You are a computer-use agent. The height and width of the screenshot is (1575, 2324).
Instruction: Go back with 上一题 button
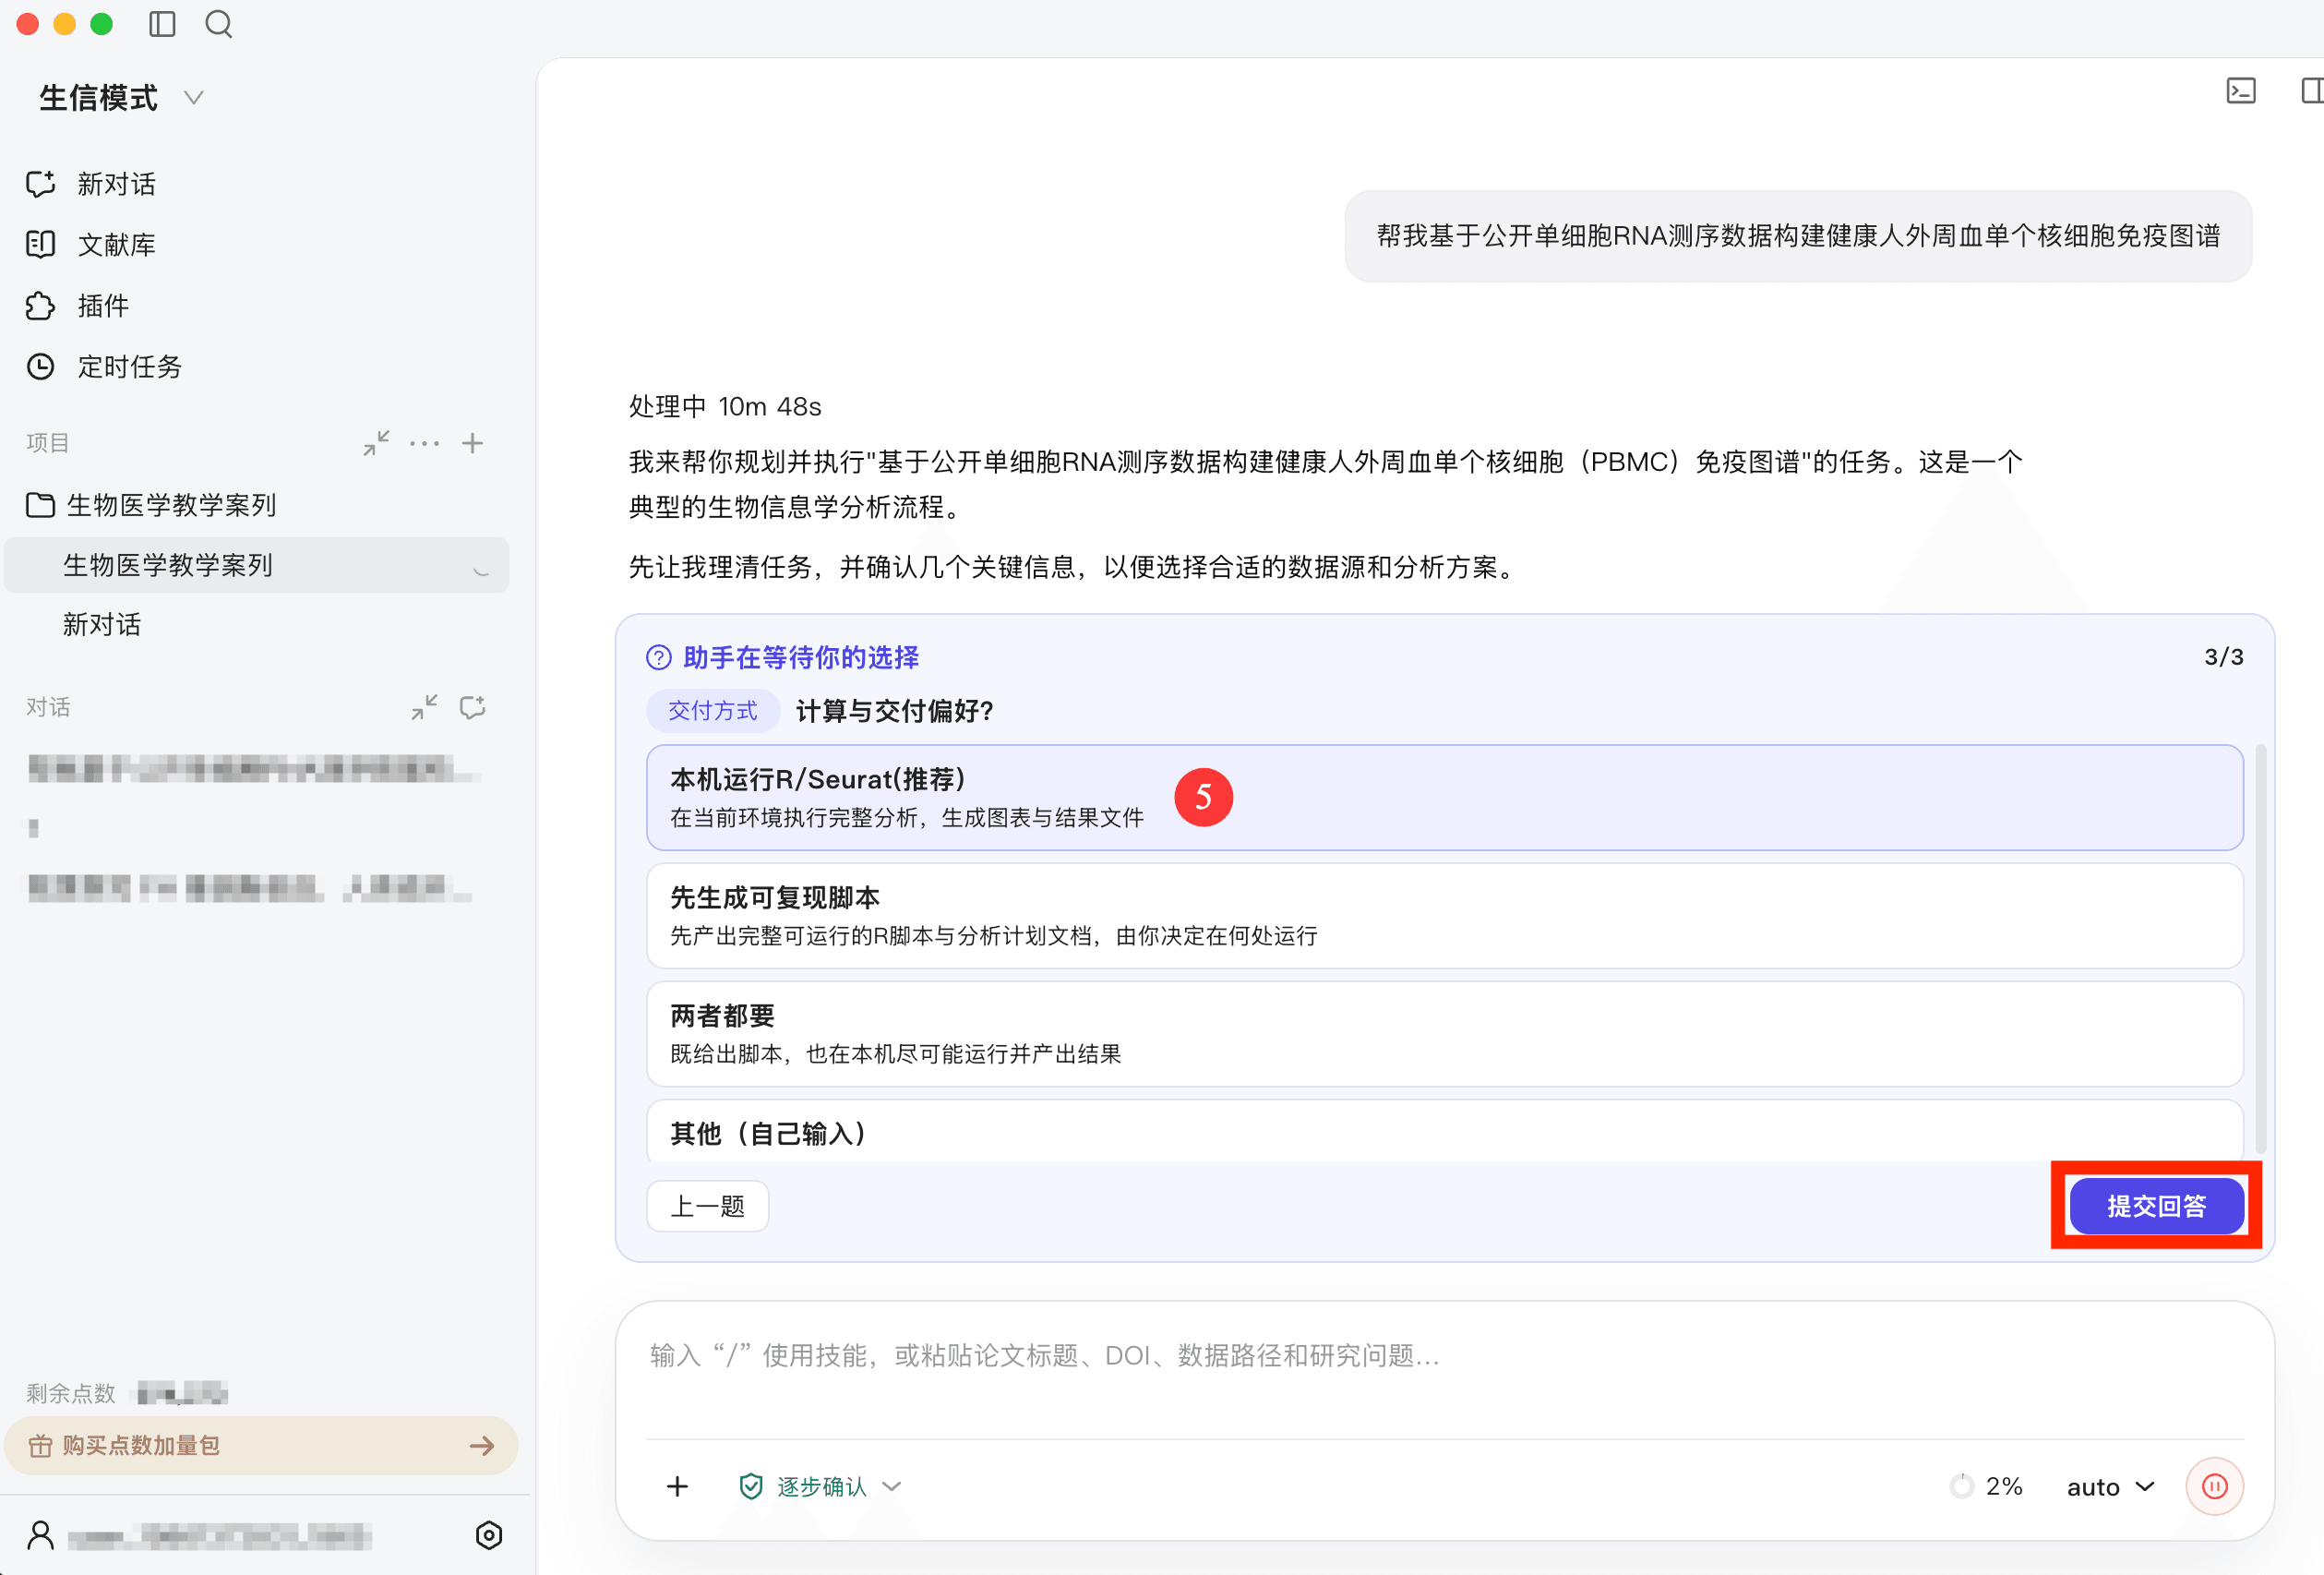[x=707, y=1207]
